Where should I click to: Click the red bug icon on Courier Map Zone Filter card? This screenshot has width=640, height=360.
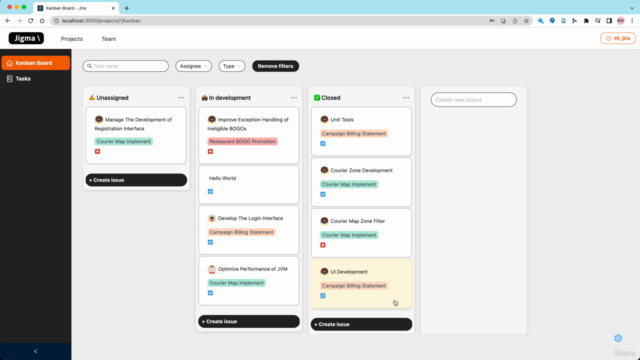323,245
